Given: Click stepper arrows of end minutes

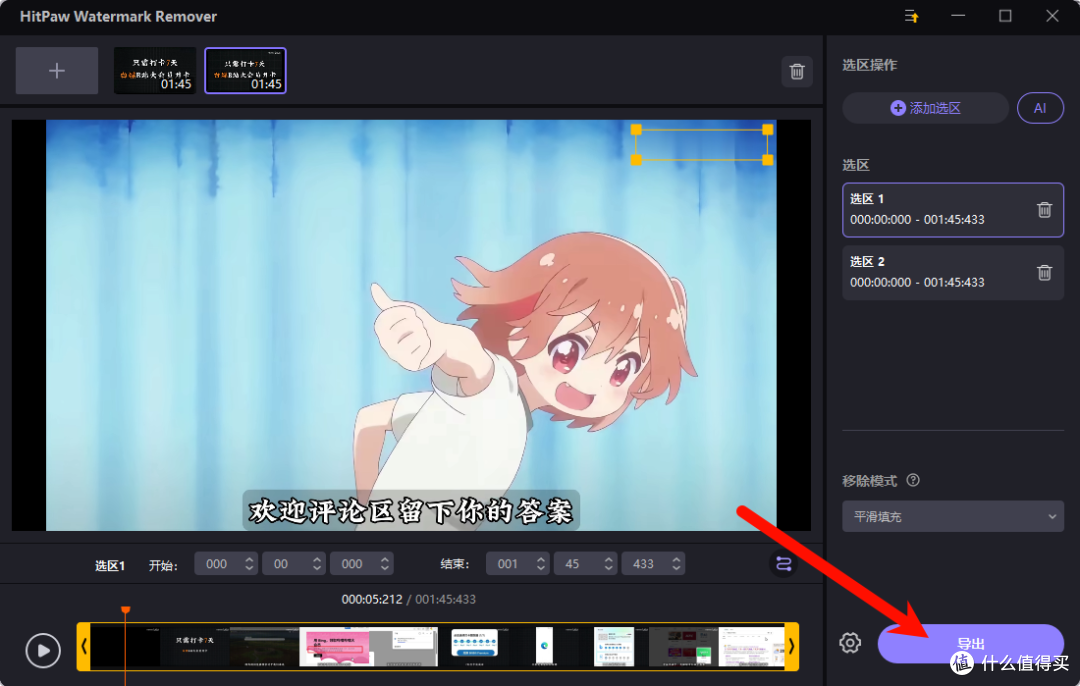Looking at the screenshot, I should point(541,564).
